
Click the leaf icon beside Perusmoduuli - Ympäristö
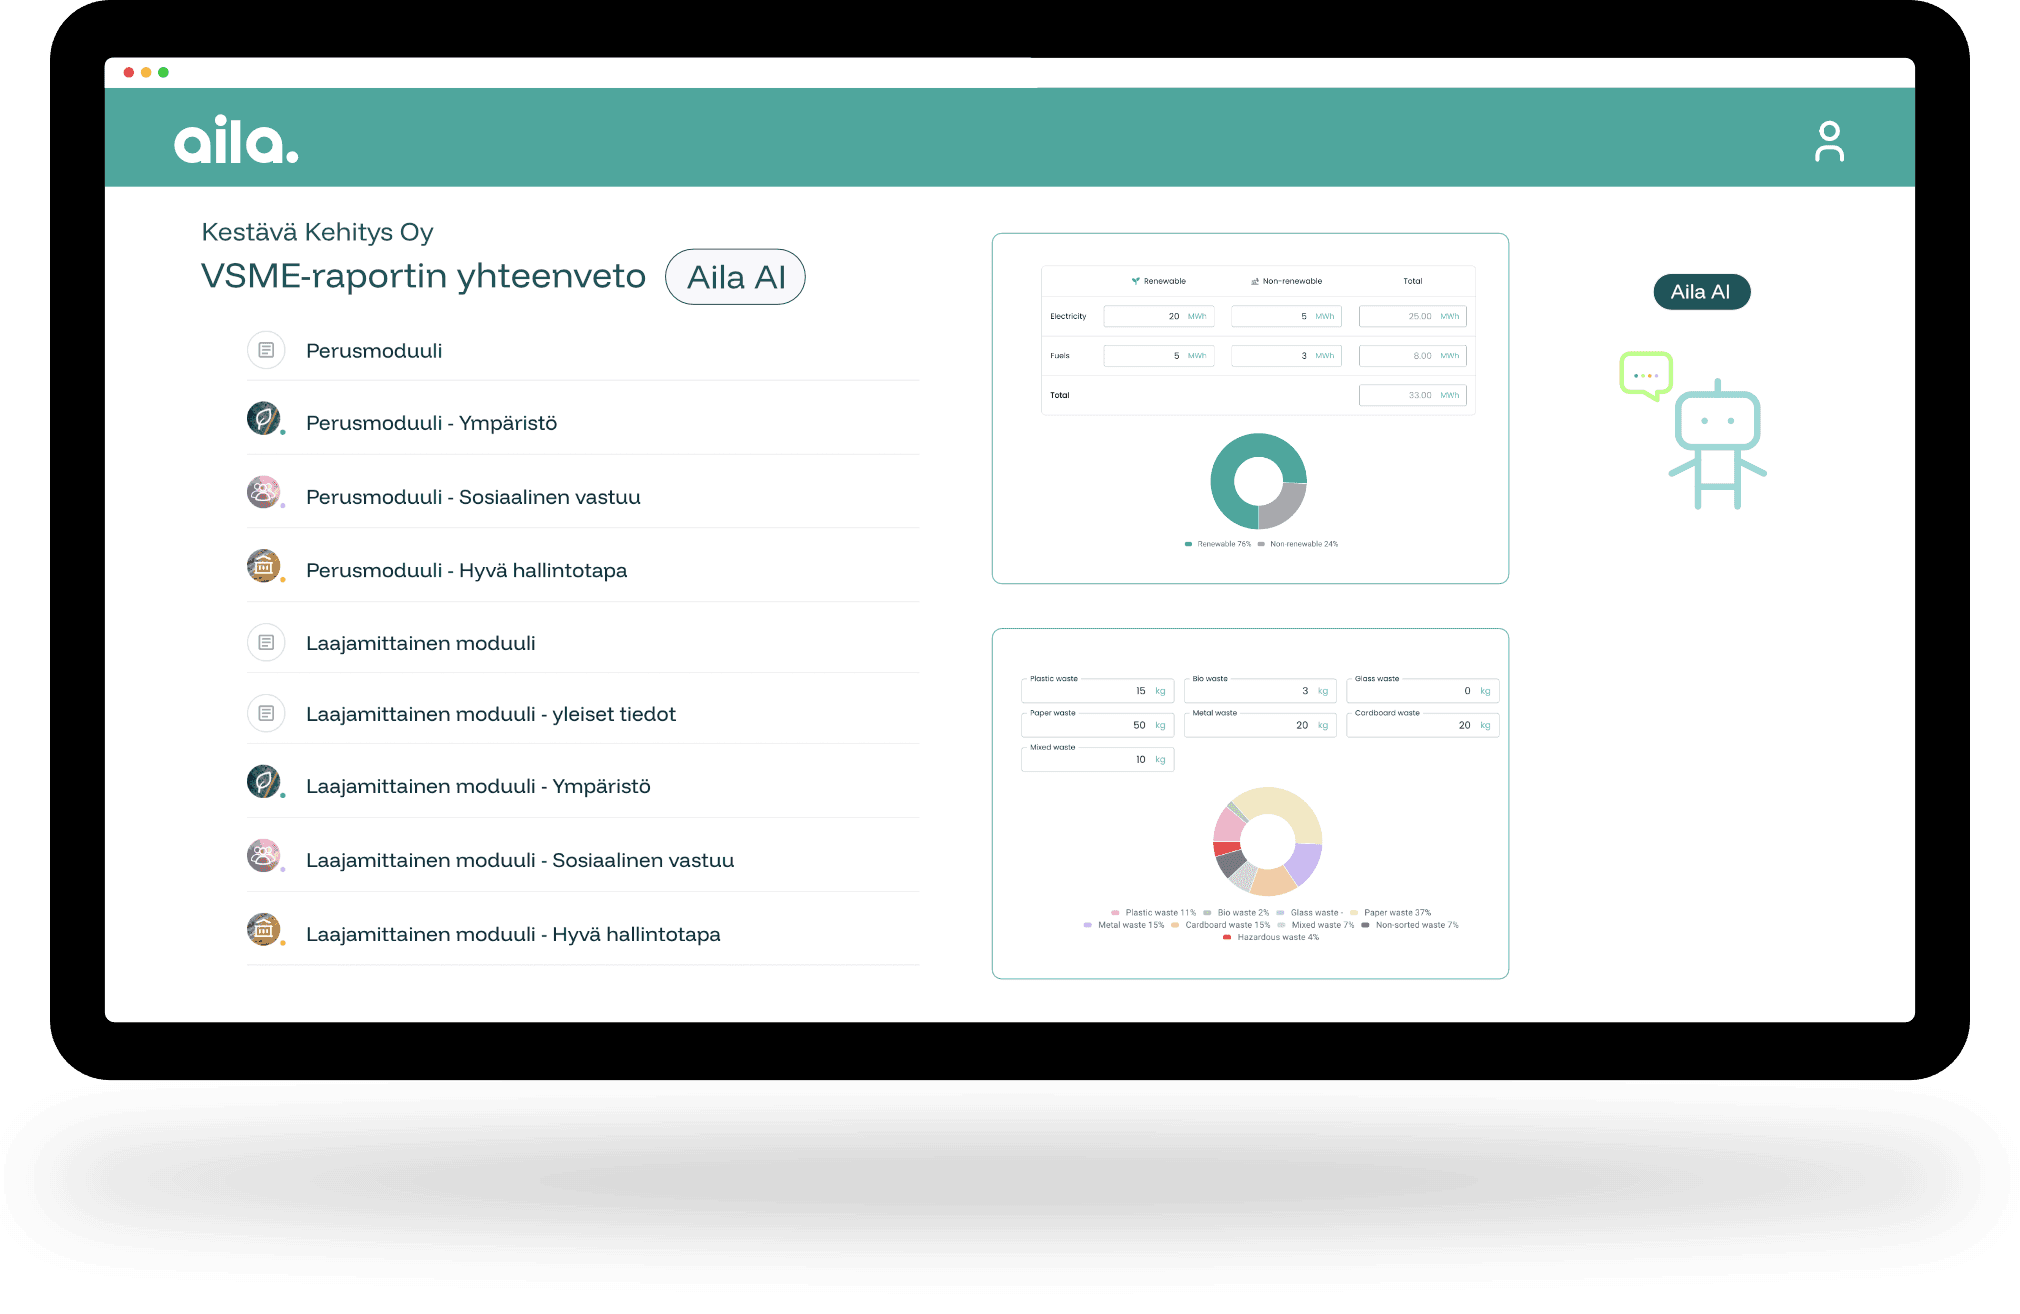click(x=264, y=418)
